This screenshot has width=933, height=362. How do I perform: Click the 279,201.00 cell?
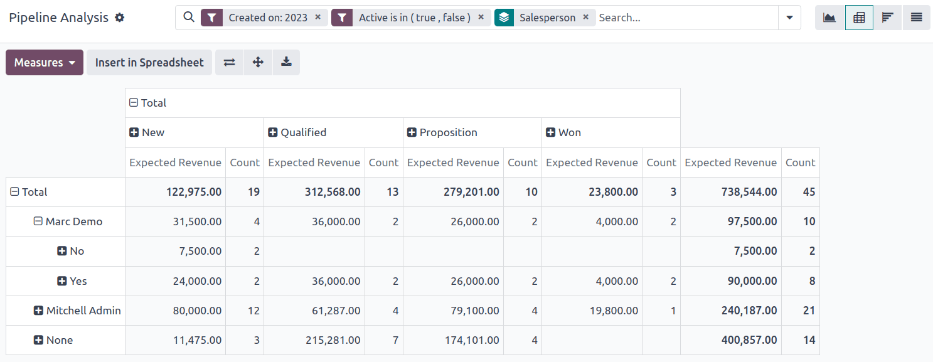point(453,192)
